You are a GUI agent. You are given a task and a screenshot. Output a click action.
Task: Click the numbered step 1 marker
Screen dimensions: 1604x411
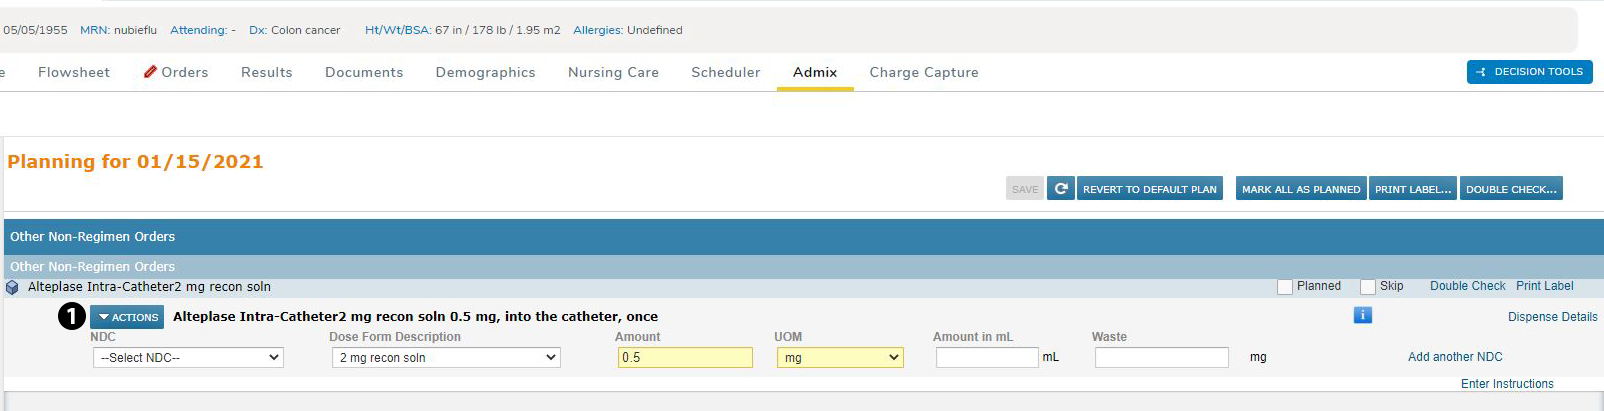(72, 316)
